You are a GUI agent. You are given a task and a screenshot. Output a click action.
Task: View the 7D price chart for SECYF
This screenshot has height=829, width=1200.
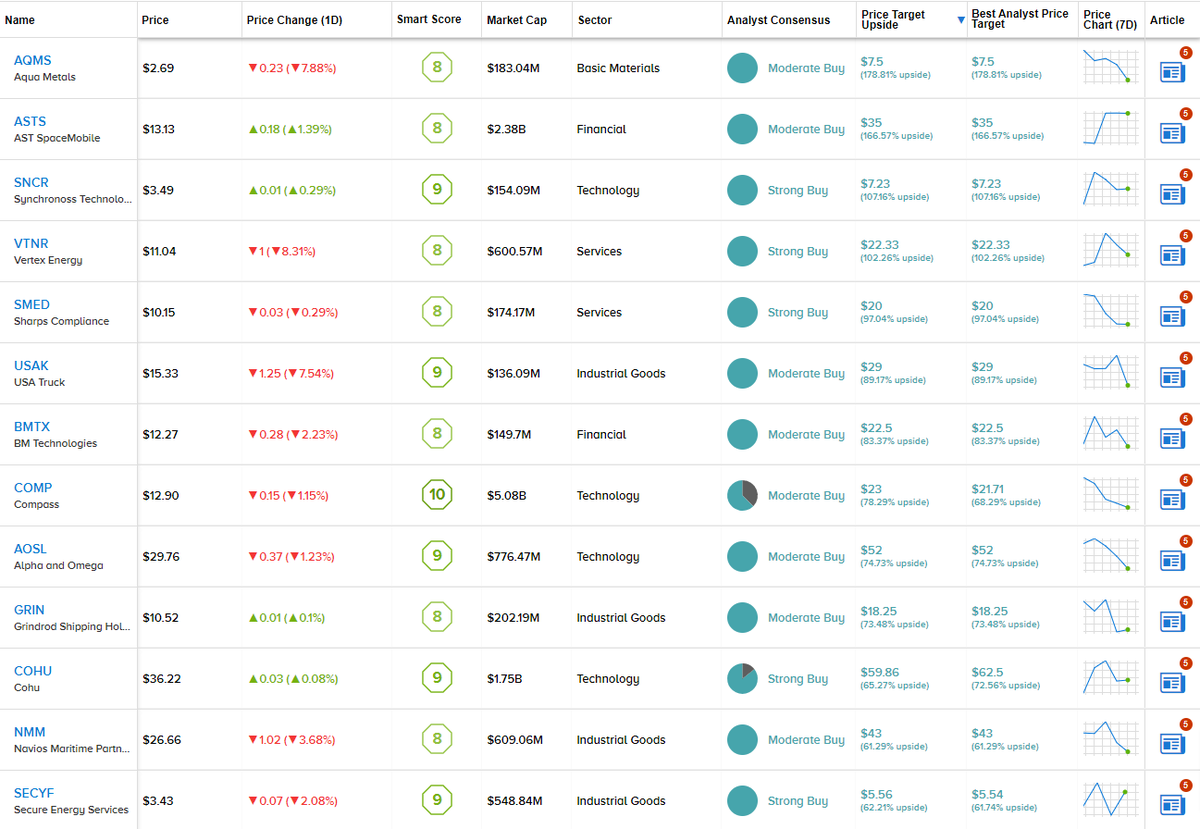[1110, 799]
